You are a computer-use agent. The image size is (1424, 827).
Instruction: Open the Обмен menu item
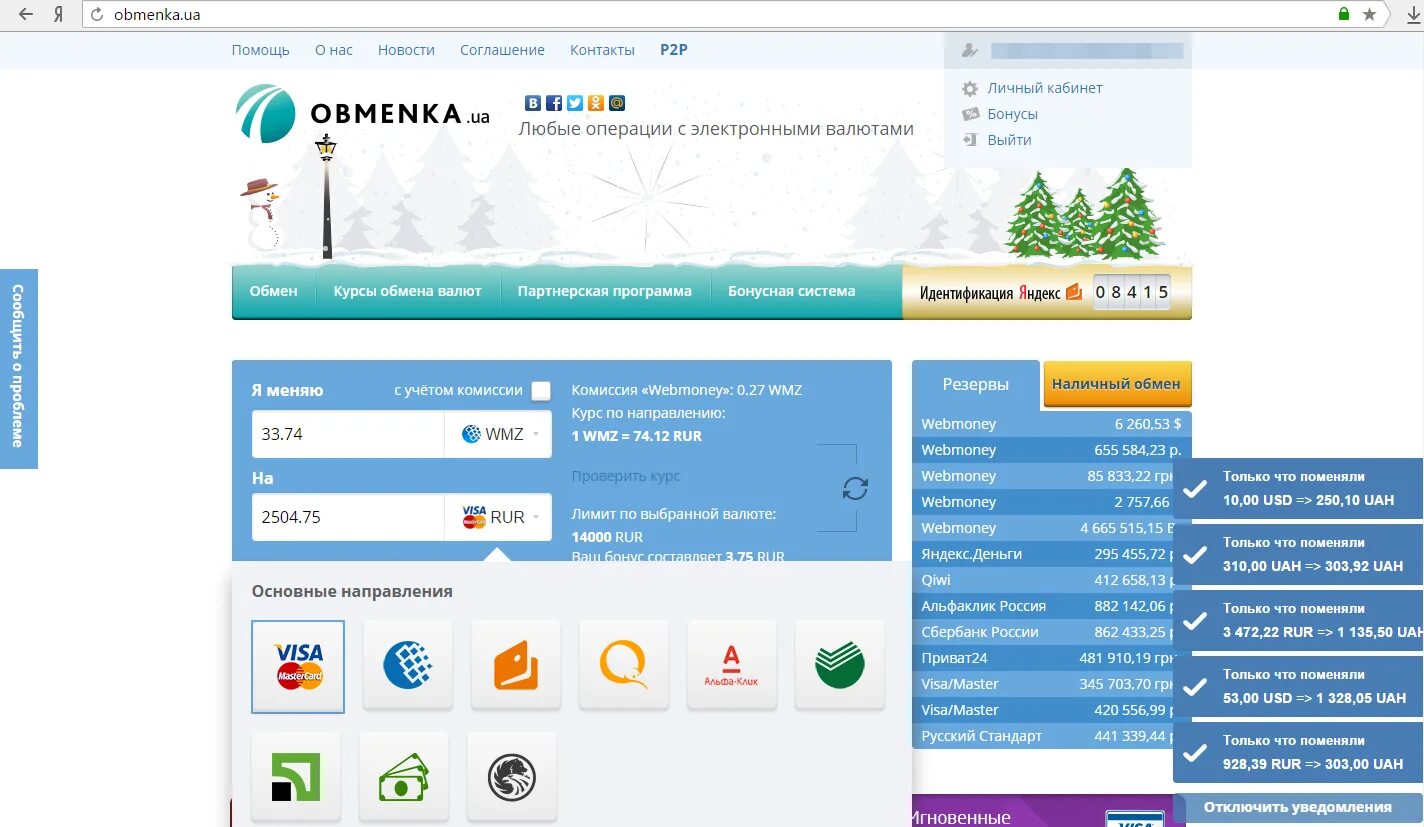coord(274,291)
